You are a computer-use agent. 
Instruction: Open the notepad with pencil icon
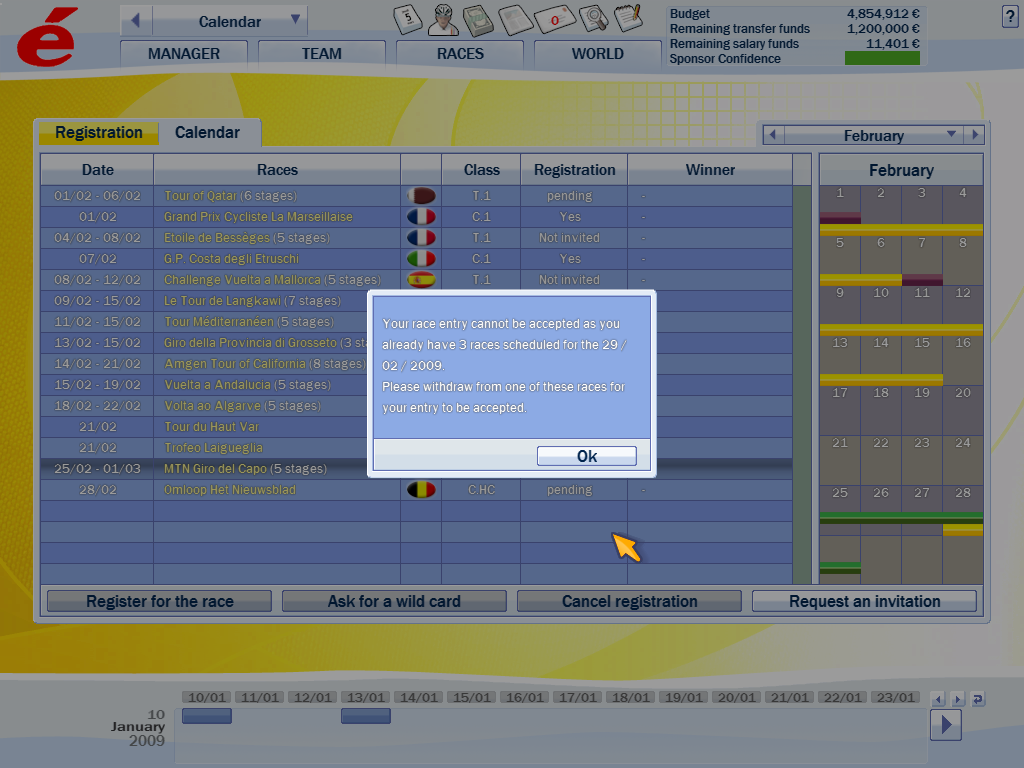628,17
